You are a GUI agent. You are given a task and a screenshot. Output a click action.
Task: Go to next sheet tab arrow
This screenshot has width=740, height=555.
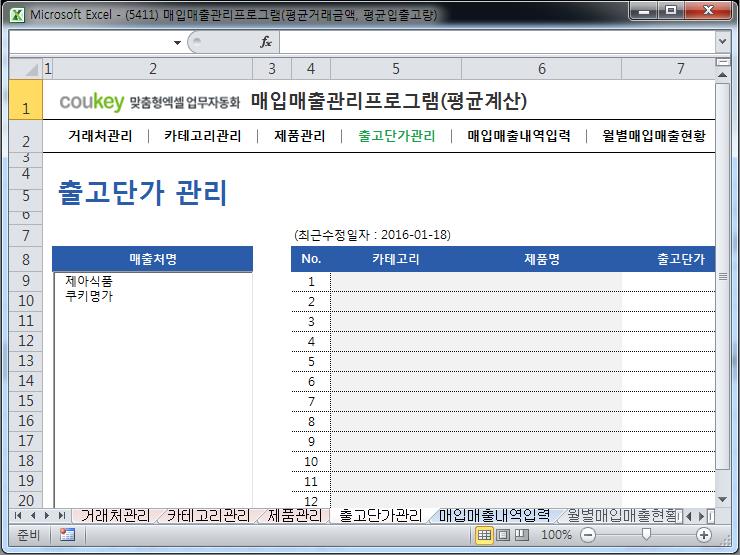click(x=47, y=515)
